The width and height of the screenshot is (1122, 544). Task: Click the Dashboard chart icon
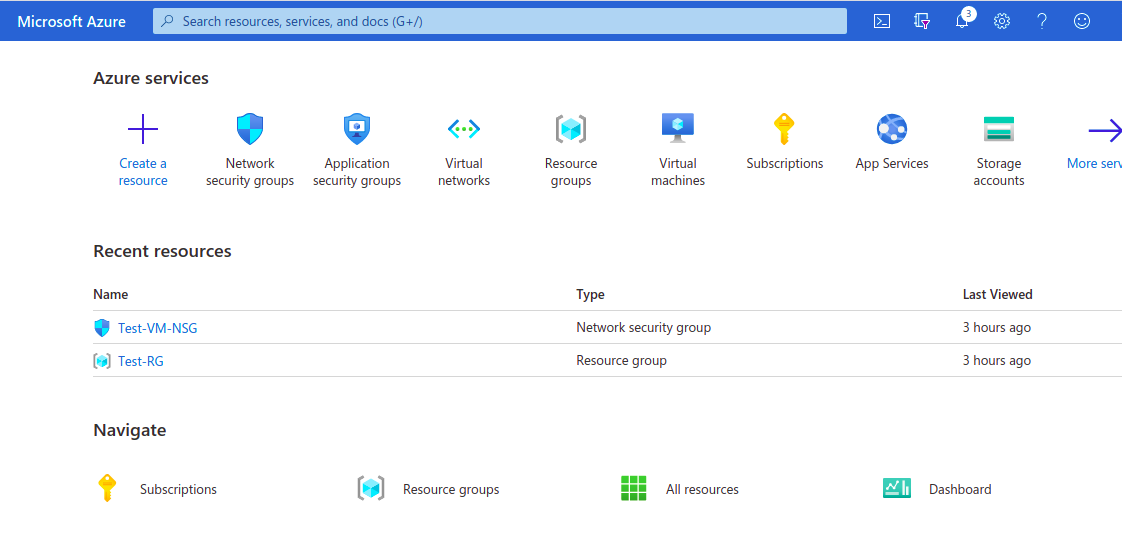point(897,488)
